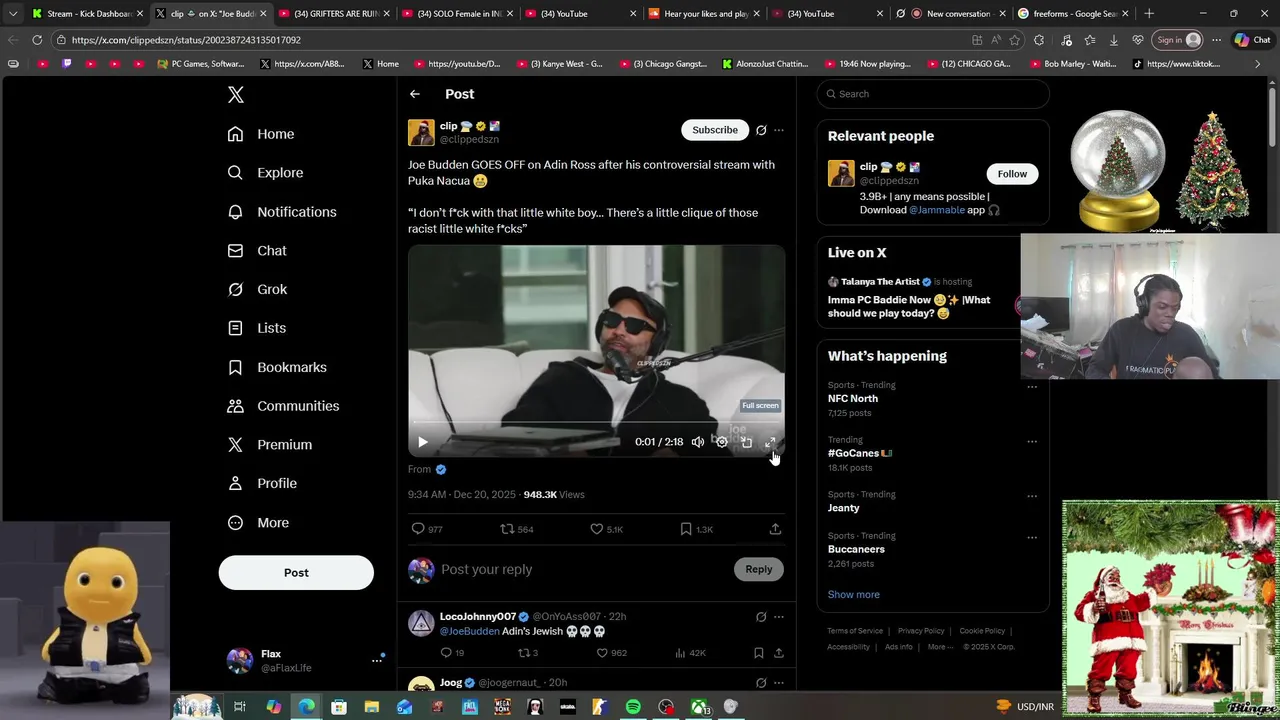Mute the video volume
The image size is (1280, 720).
(x=698, y=442)
